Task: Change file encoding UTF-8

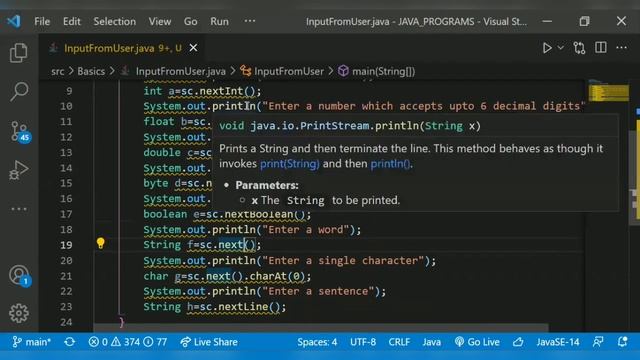Action: [x=363, y=342]
